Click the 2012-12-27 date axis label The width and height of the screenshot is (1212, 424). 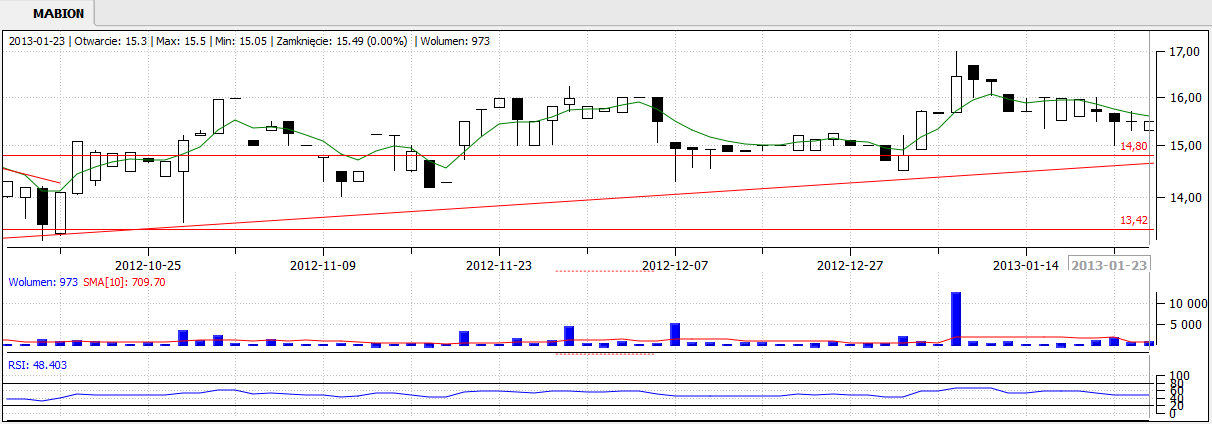click(850, 265)
